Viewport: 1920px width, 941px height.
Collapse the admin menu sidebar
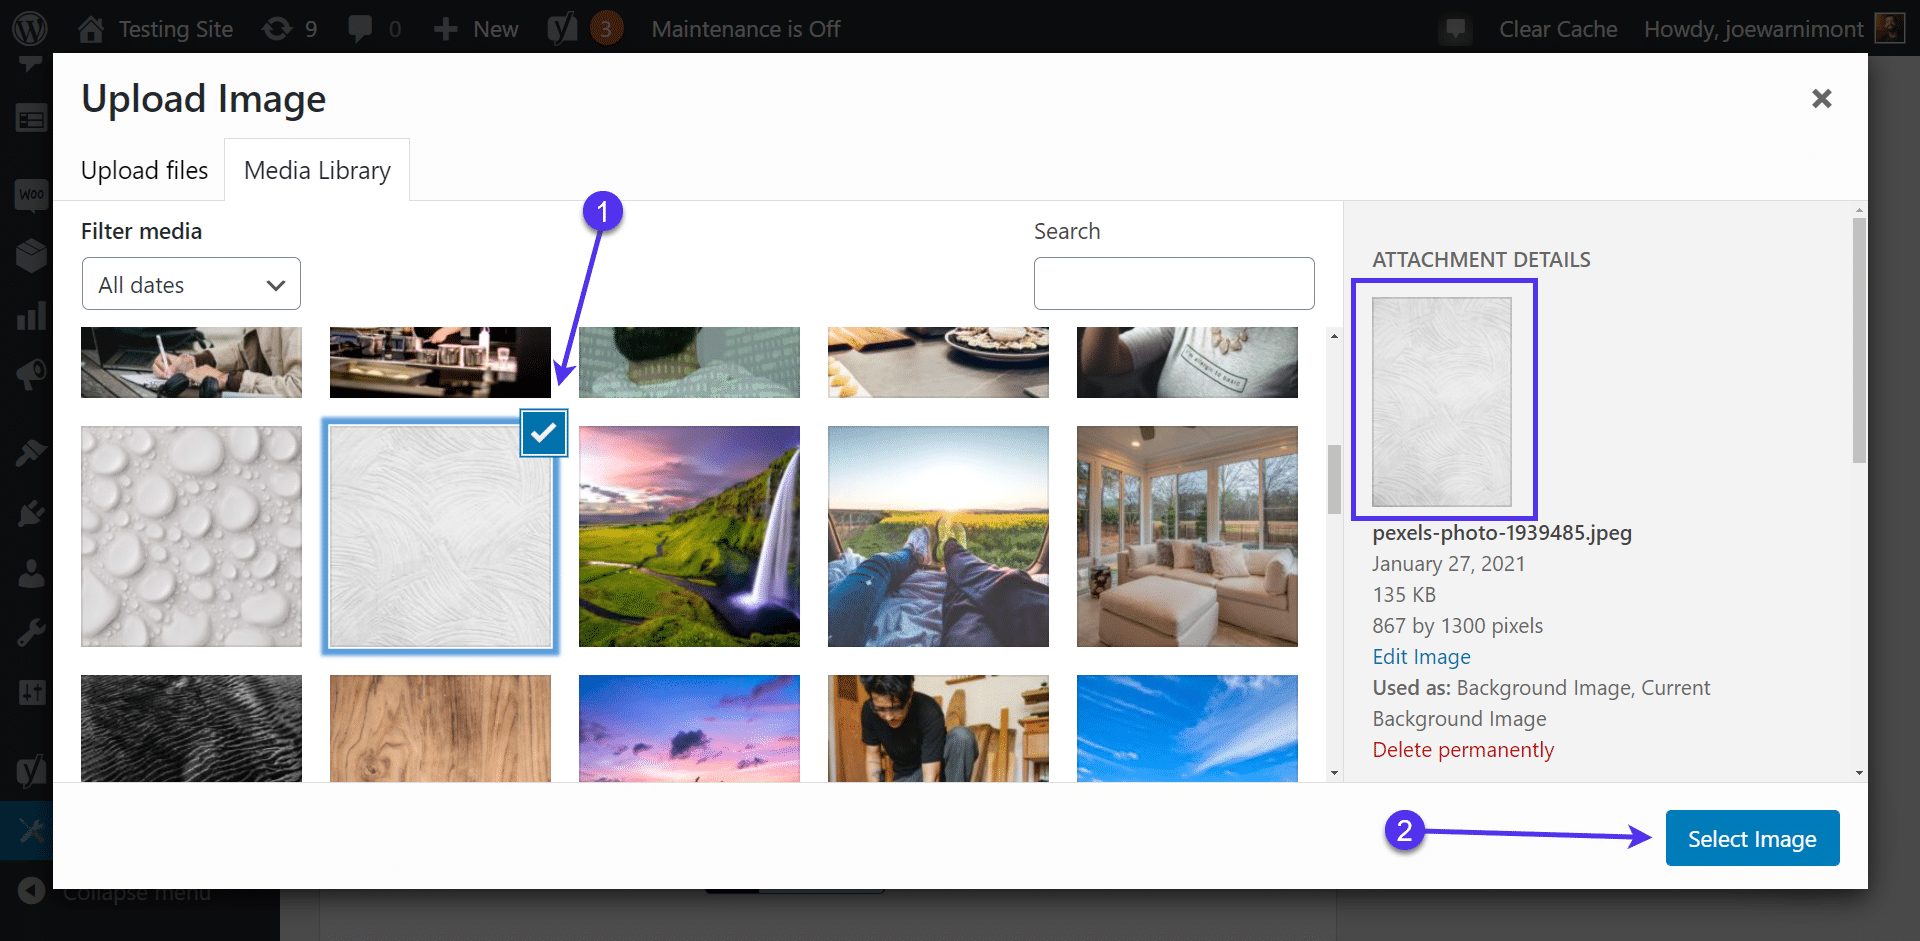click(30, 891)
